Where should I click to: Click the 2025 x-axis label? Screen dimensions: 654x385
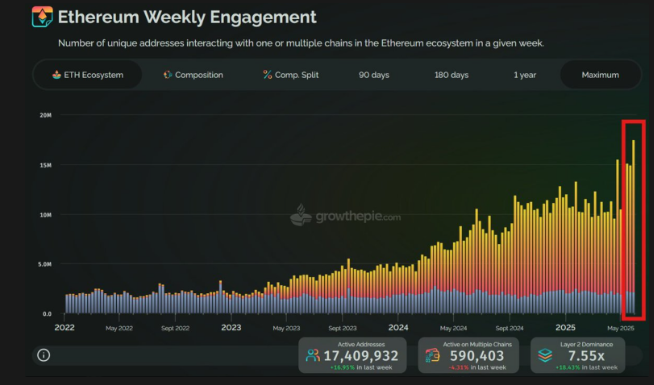pos(565,327)
